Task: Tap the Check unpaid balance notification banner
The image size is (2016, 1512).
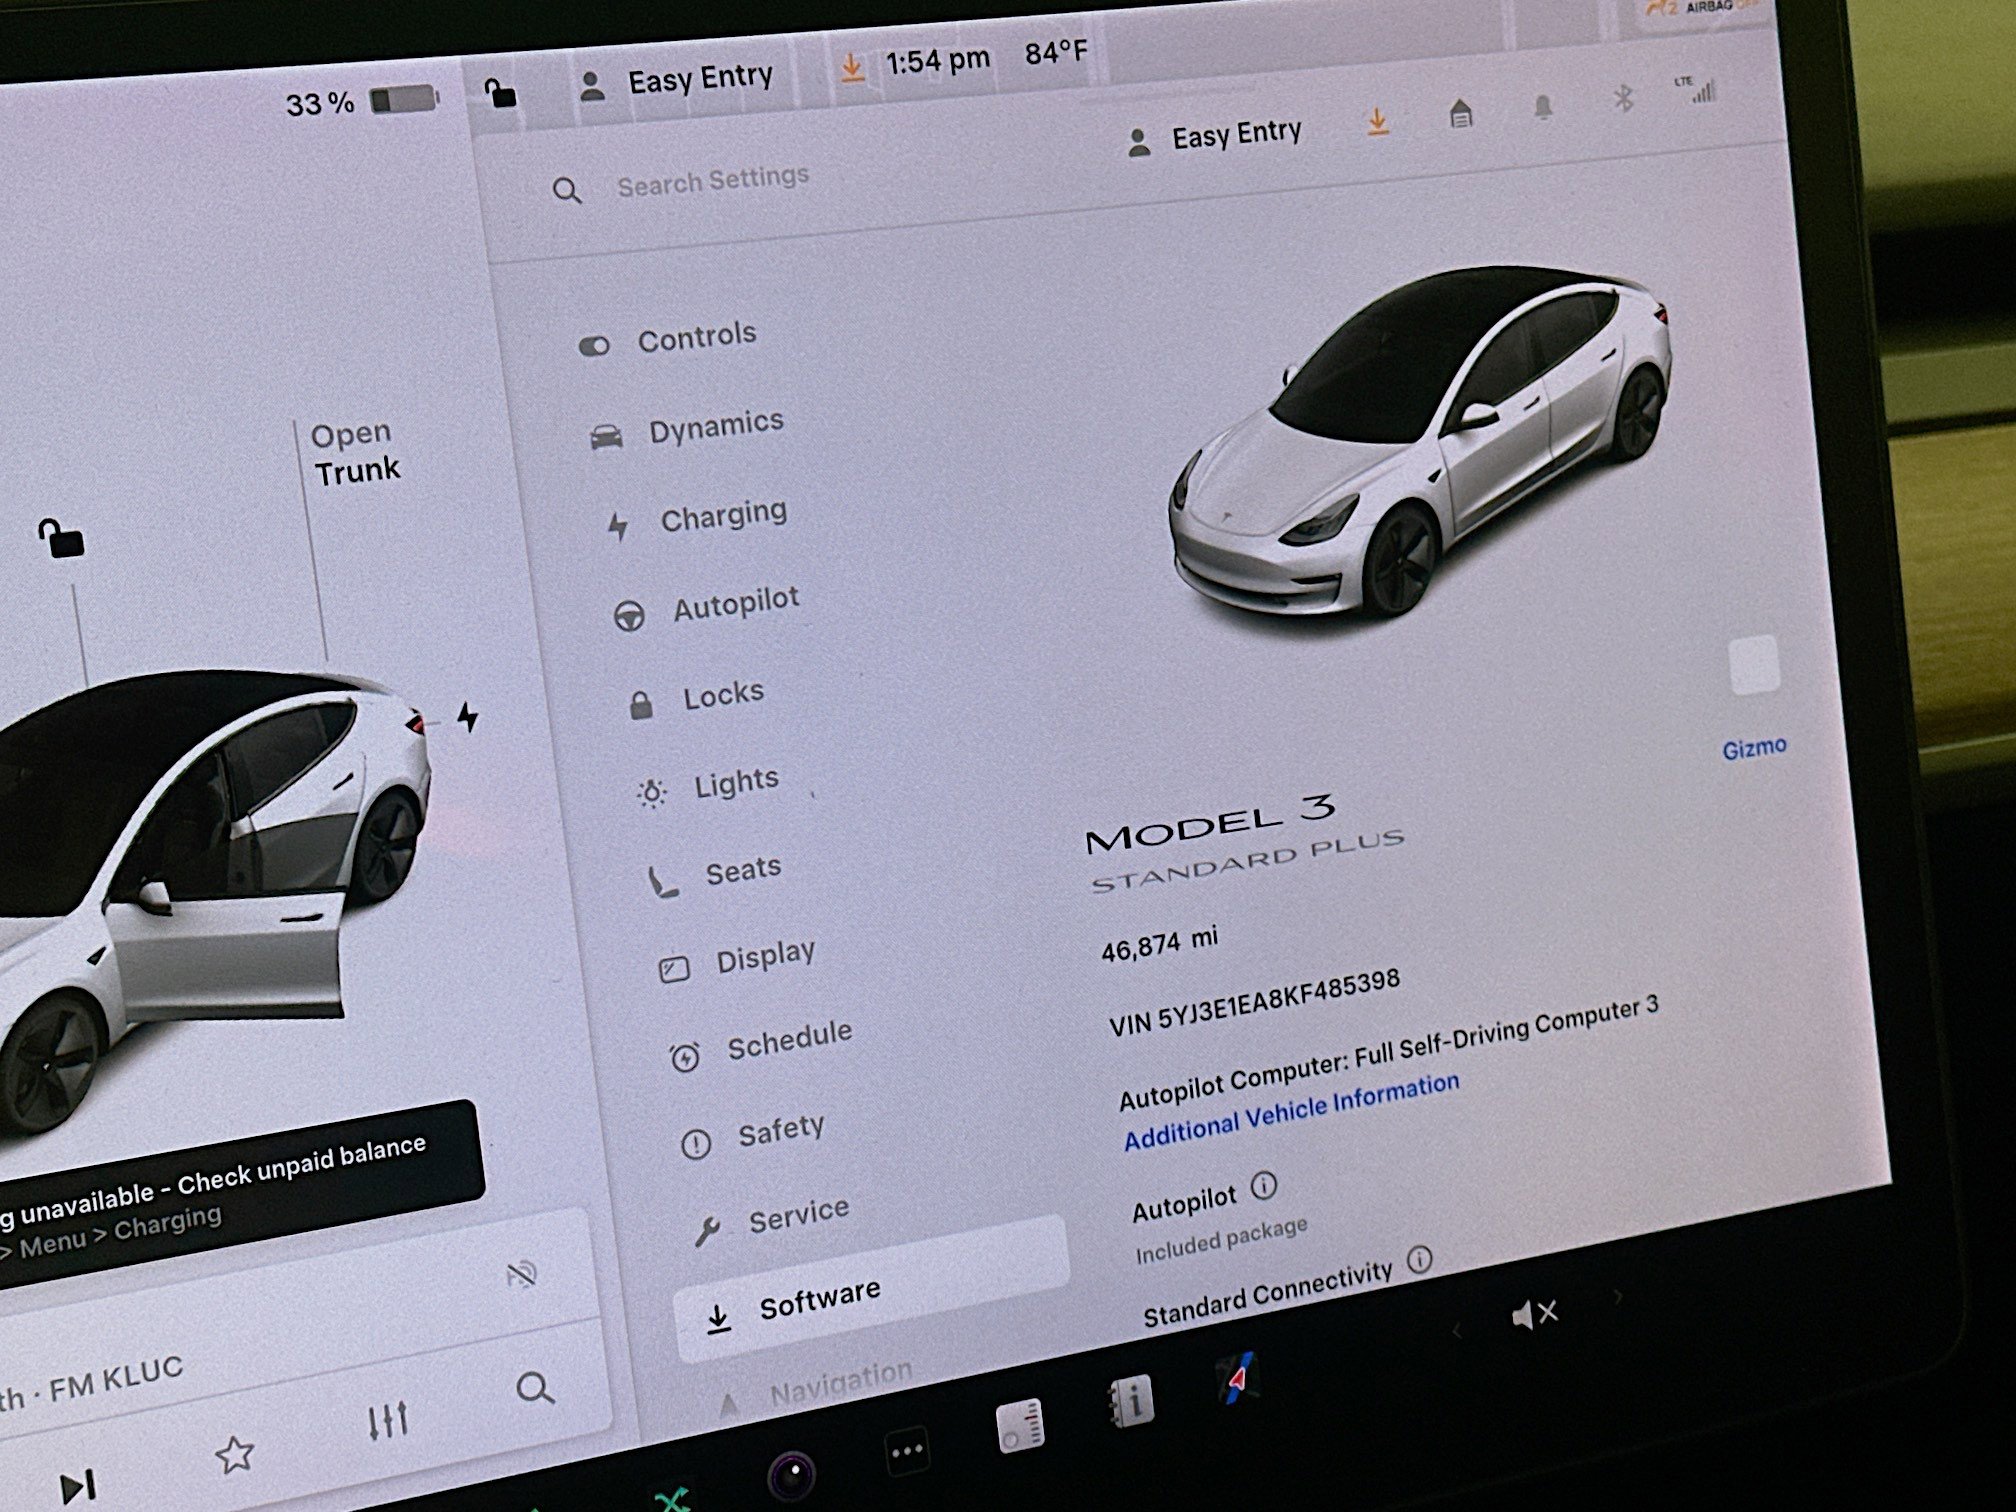Action: pos(236,1192)
